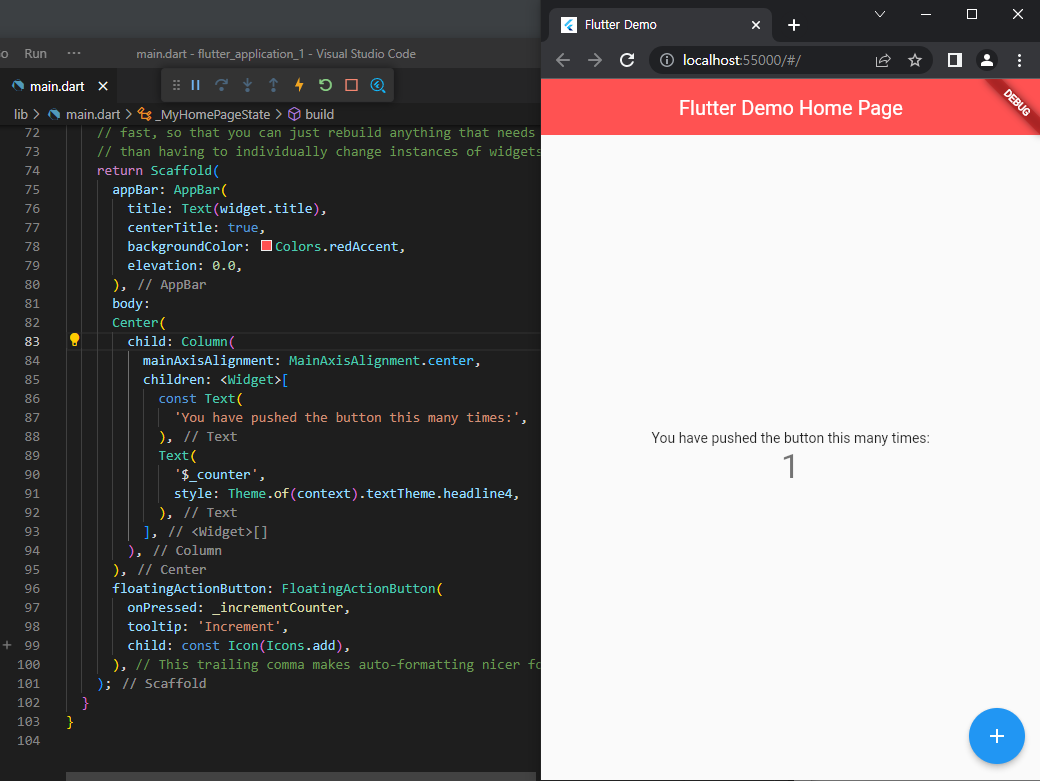Open the browser profile avatar
1040x781 pixels.
click(986, 60)
